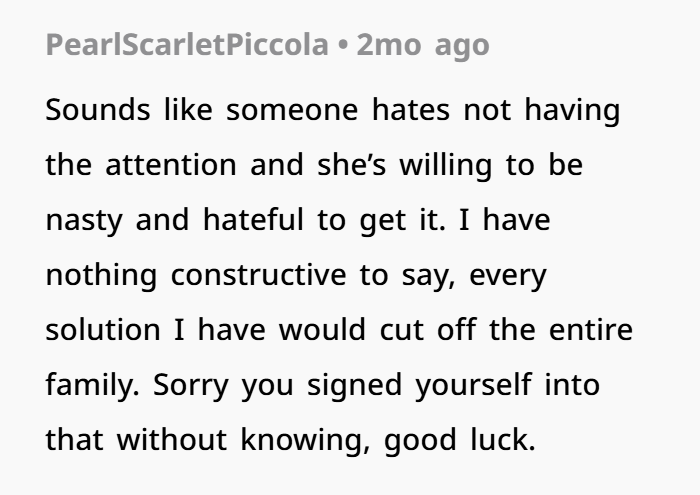Click the words 'good luck.' ending the comment
The image size is (700, 495).
click(460, 440)
